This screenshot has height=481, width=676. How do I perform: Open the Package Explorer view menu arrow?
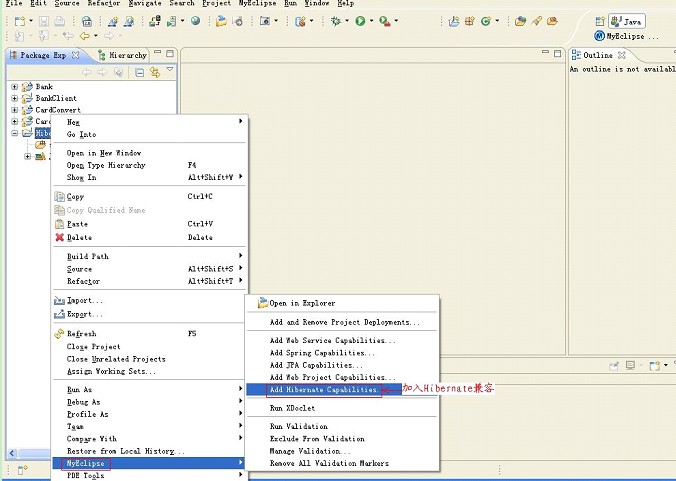tap(170, 70)
